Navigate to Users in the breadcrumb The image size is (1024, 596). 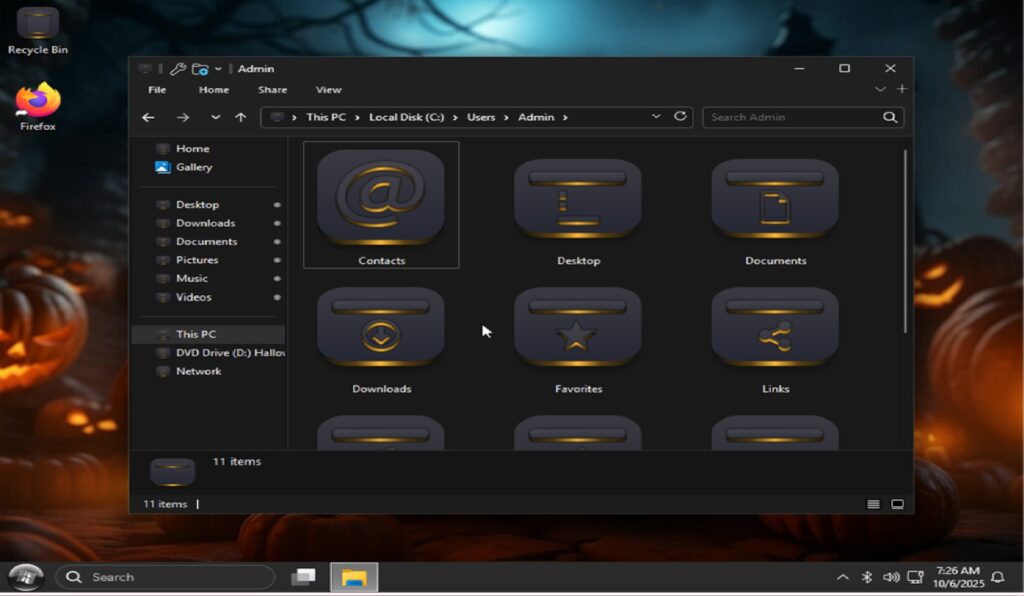click(481, 117)
